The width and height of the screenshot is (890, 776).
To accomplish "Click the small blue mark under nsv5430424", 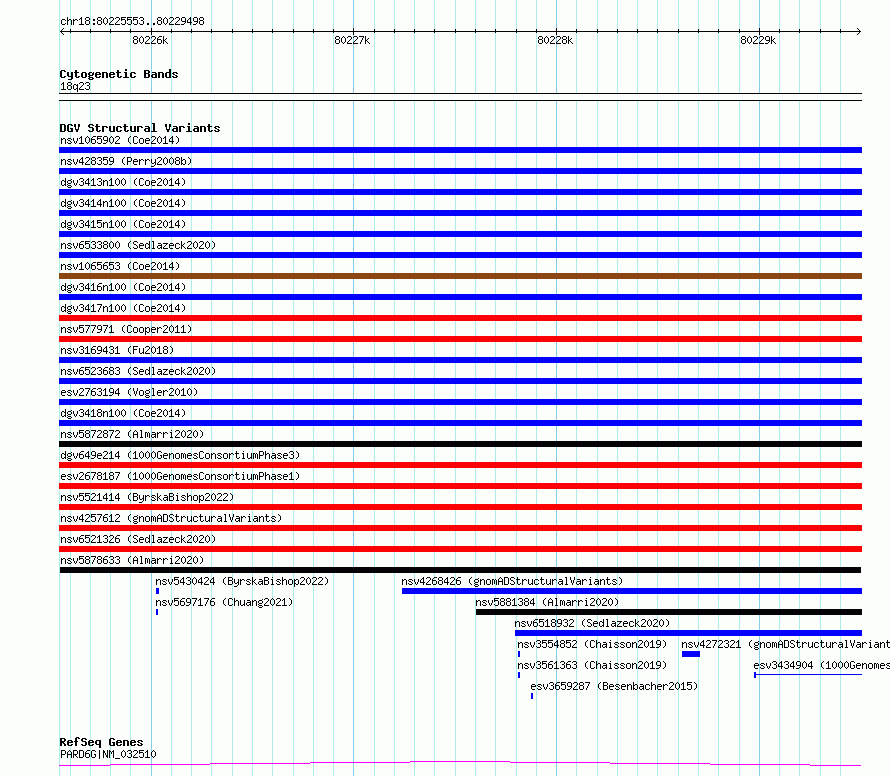I will pos(157,591).
